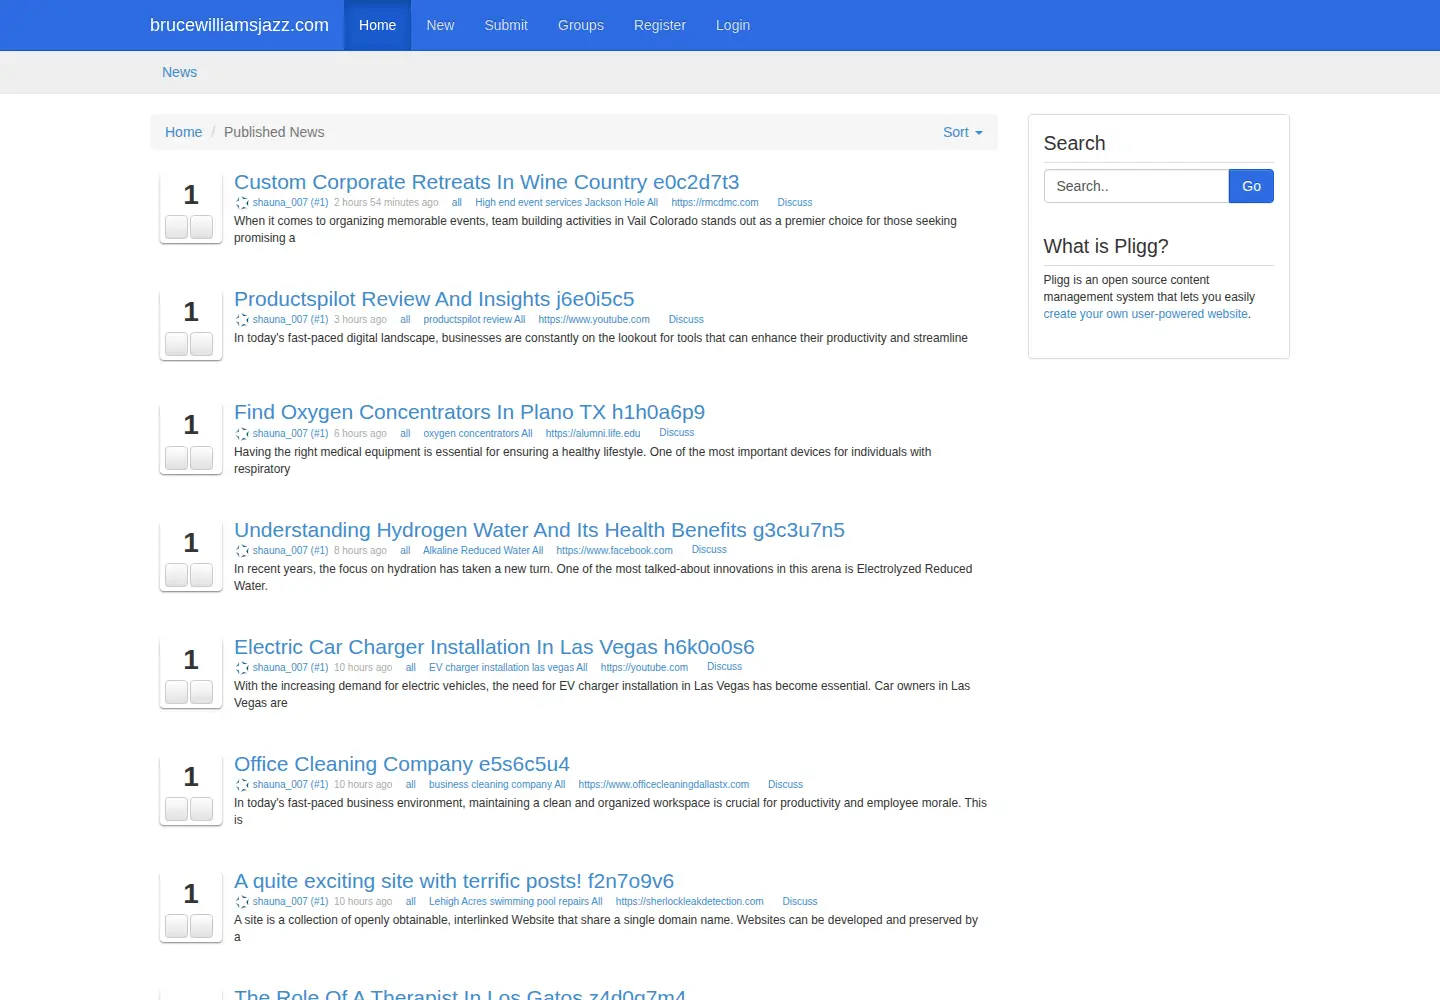Image resolution: width=1440 pixels, height=1000 pixels.
Task: Downvote the Productspilot Review post using its right vote button
Action: pos(202,344)
